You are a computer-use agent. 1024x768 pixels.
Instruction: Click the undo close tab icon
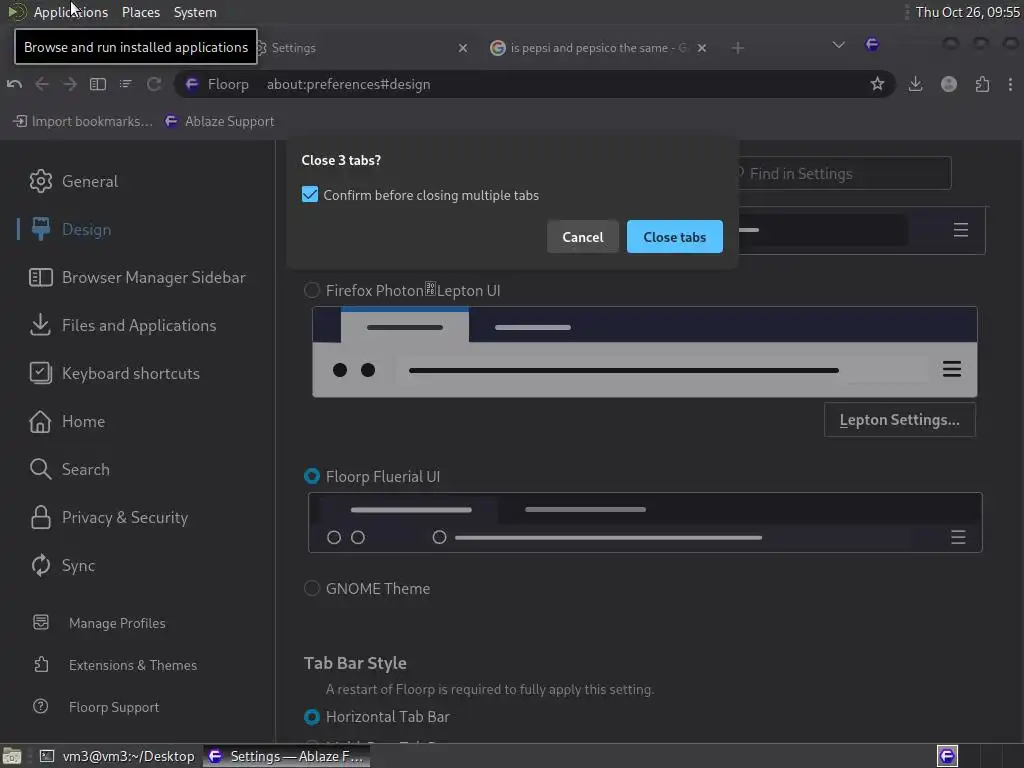[x=14, y=84]
